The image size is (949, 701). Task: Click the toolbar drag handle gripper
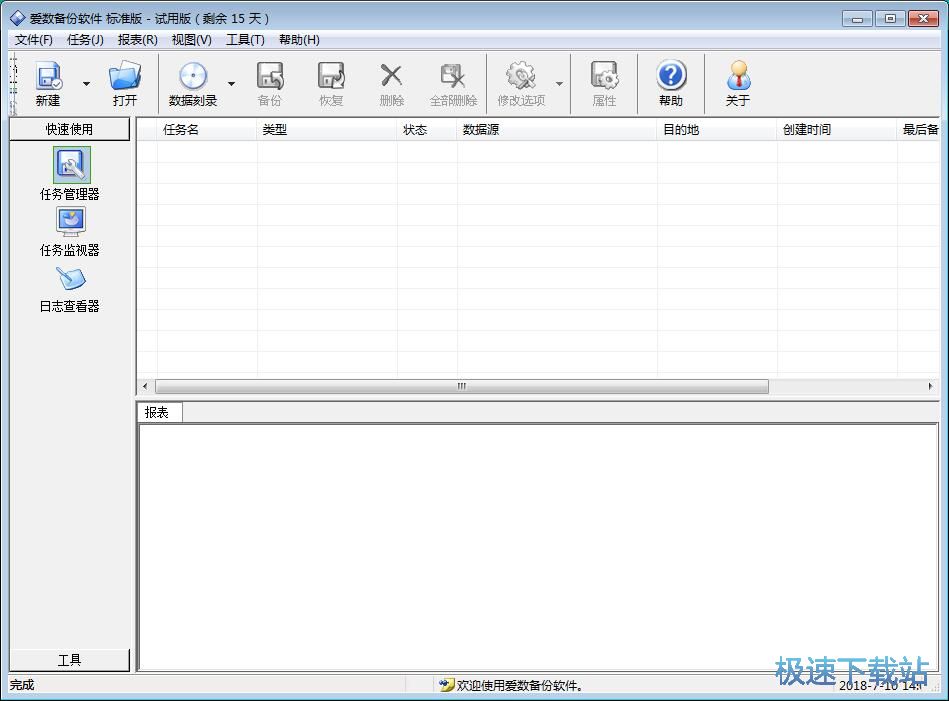point(13,84)
